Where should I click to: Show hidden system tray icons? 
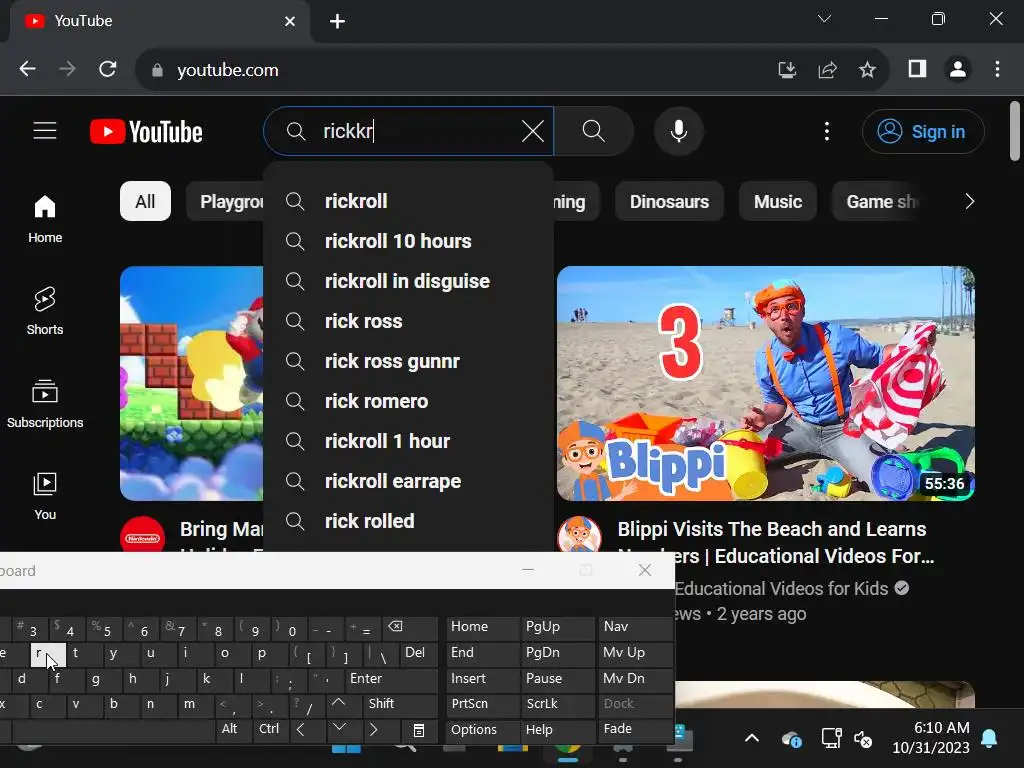click(752, 739)
